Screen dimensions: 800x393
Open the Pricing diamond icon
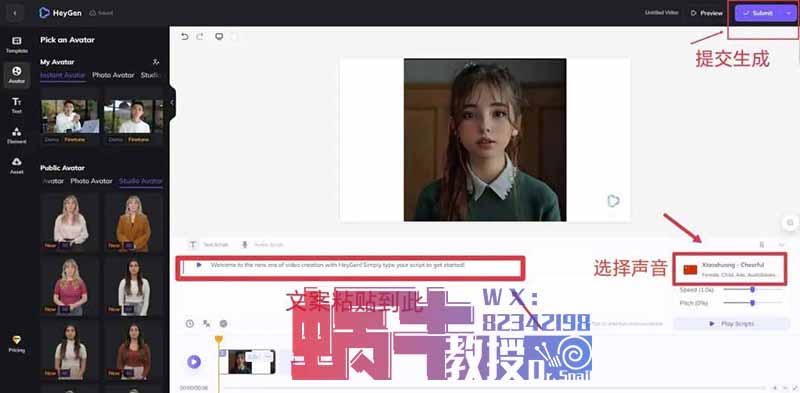click(17, 344)
